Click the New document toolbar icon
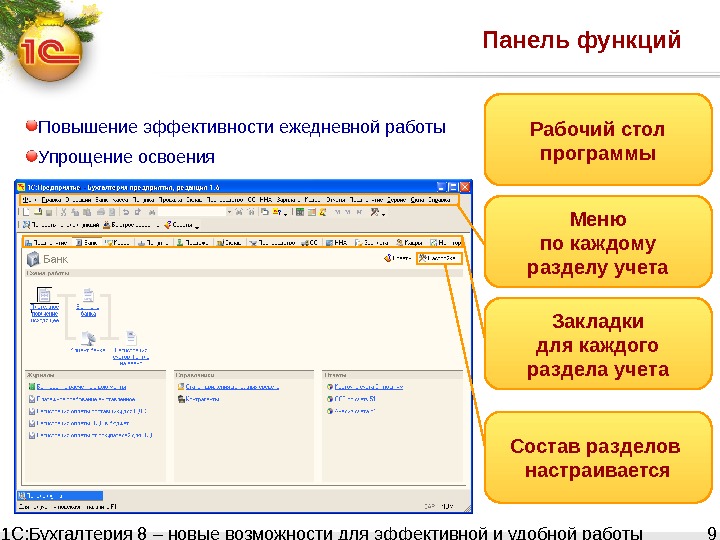 point(26,212)
